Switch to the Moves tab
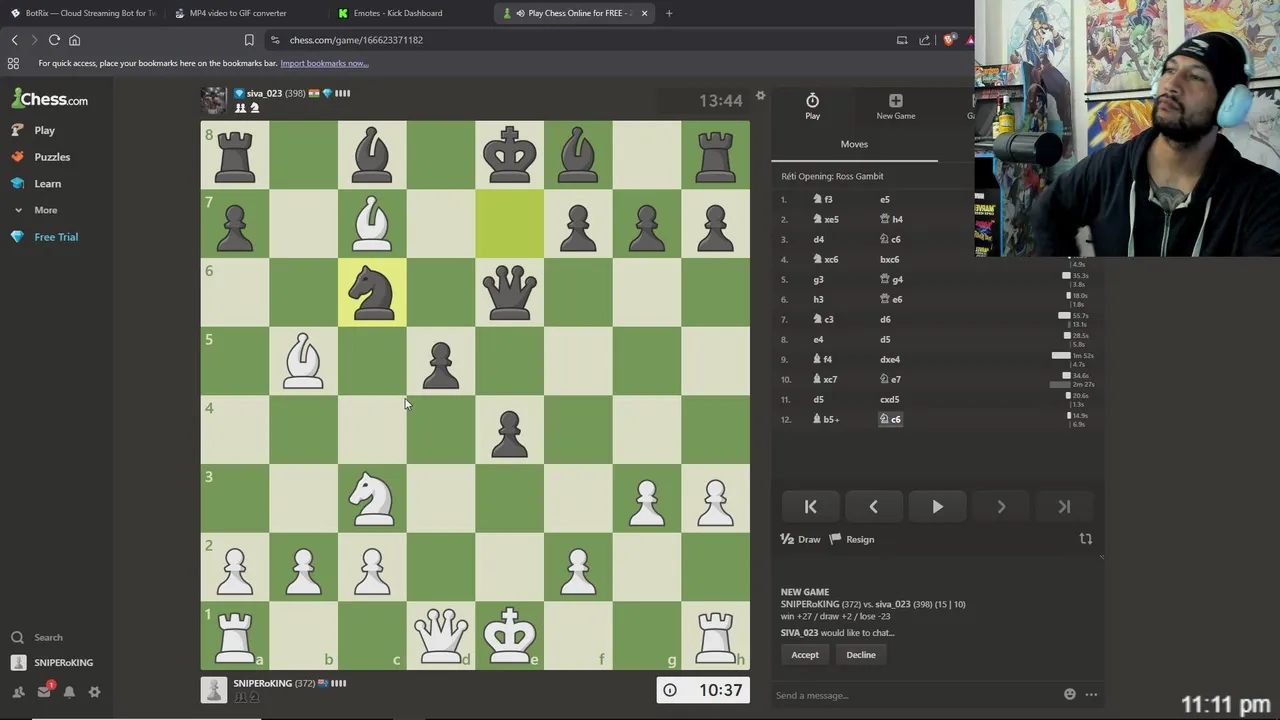Screen dimensions: 1280x720 [854, 144]
